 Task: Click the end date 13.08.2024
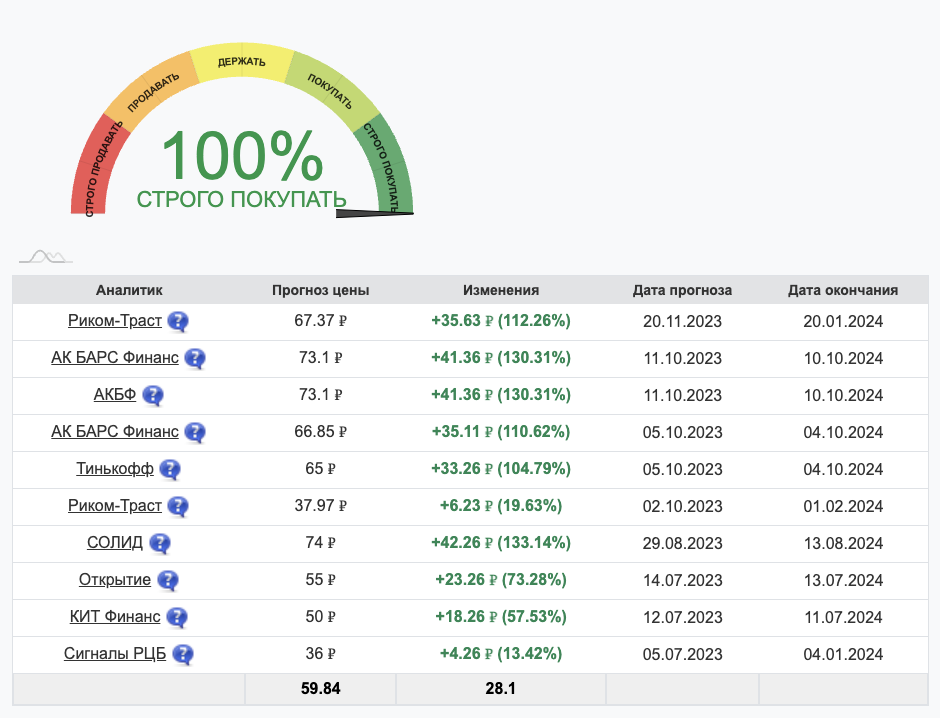[843, 544]
